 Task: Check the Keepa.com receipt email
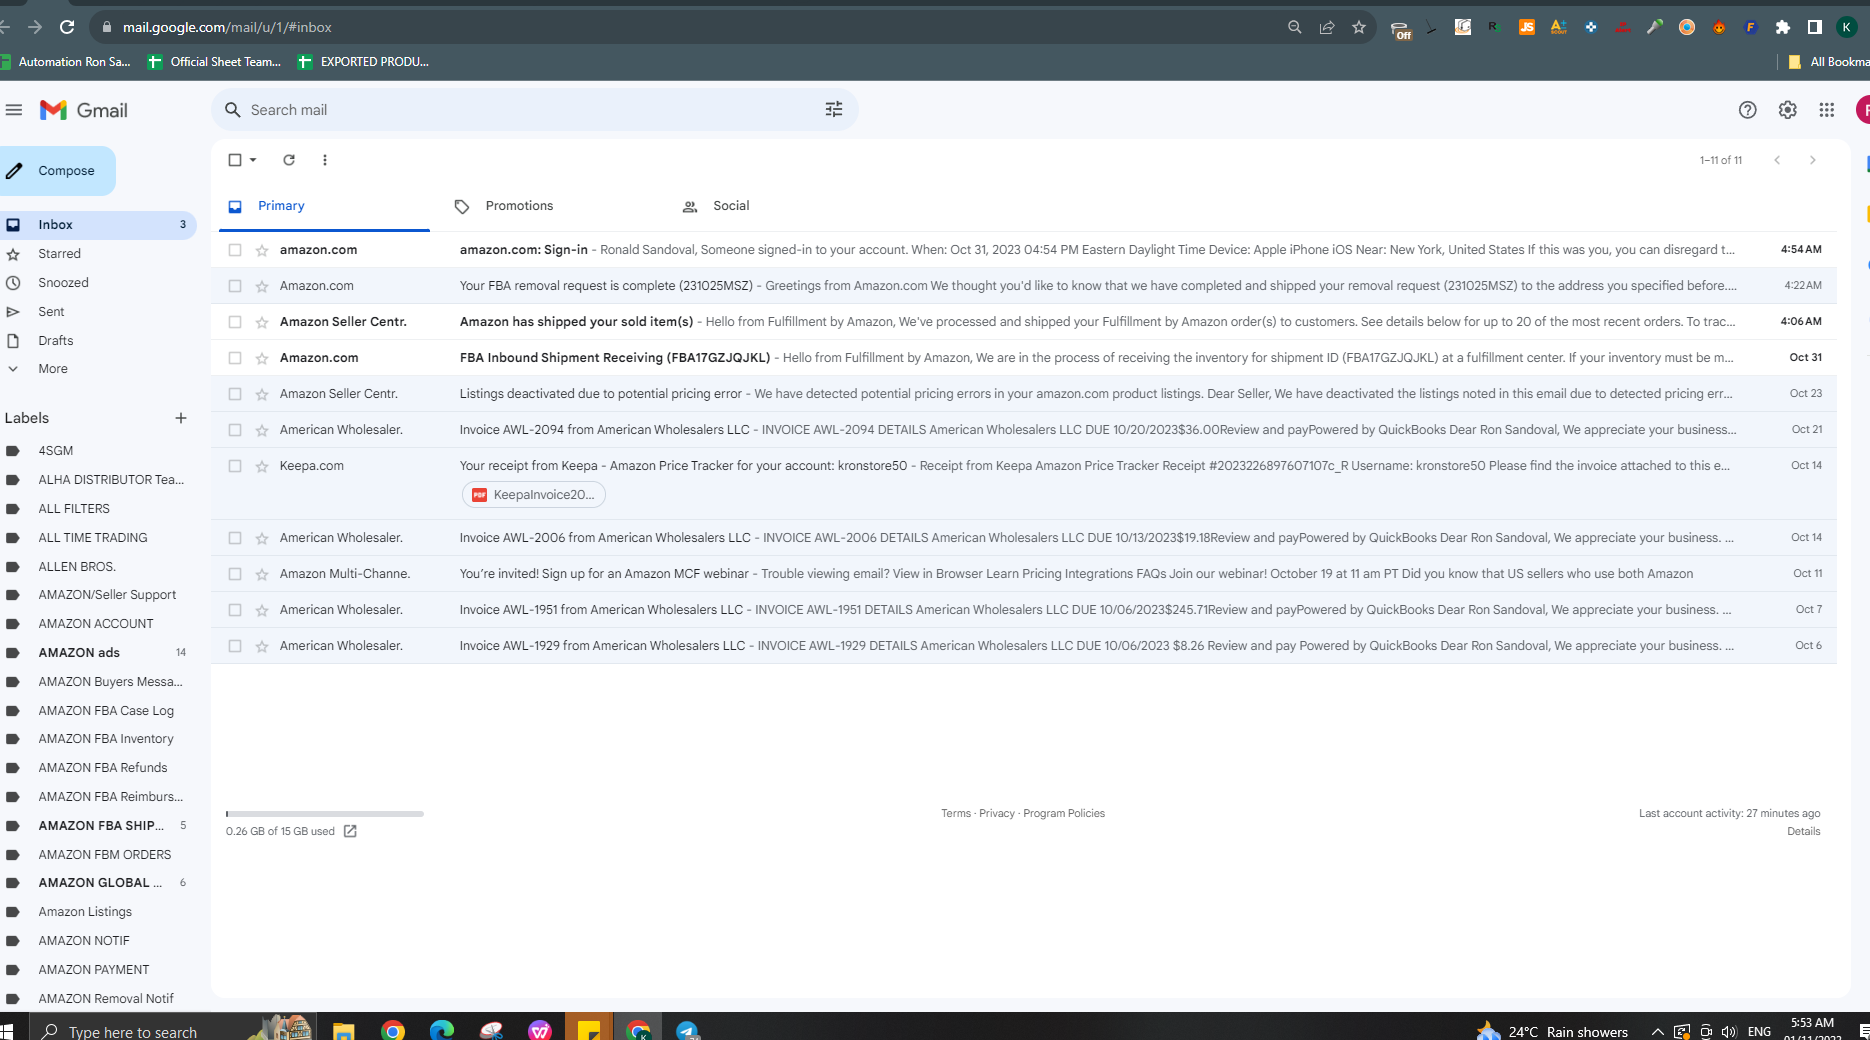[x=235, y=466]
